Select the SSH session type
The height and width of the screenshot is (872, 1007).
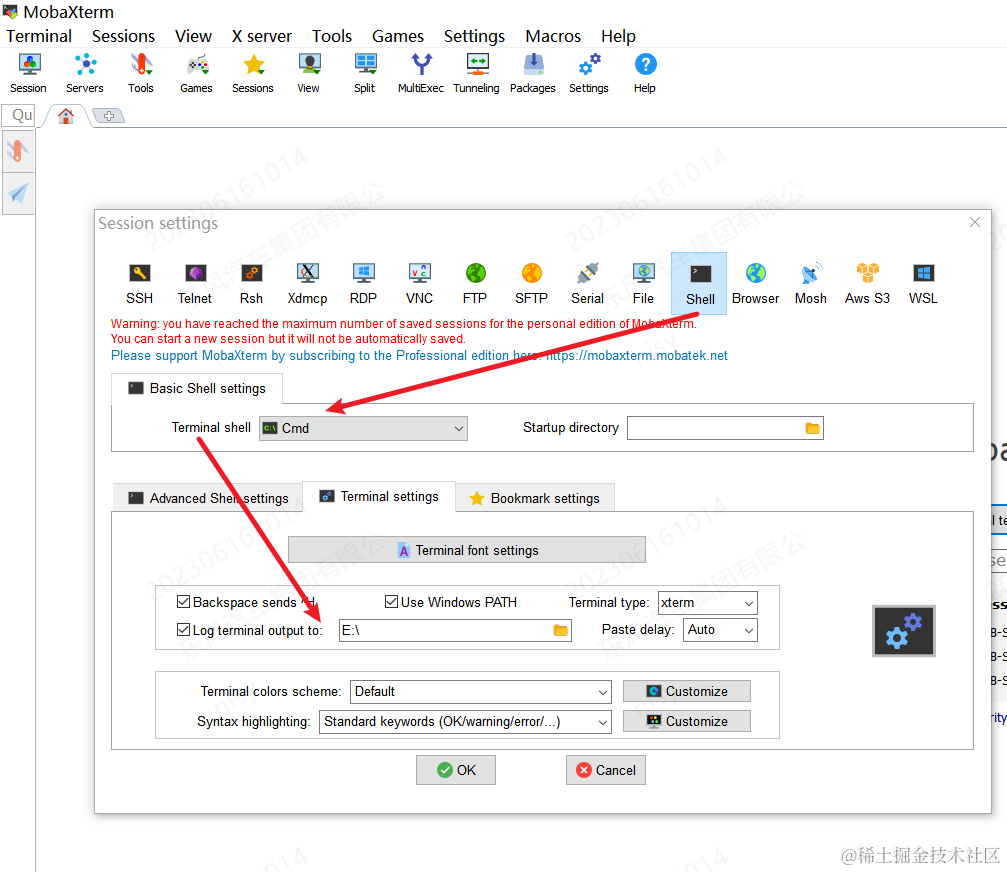pos(139,283)
